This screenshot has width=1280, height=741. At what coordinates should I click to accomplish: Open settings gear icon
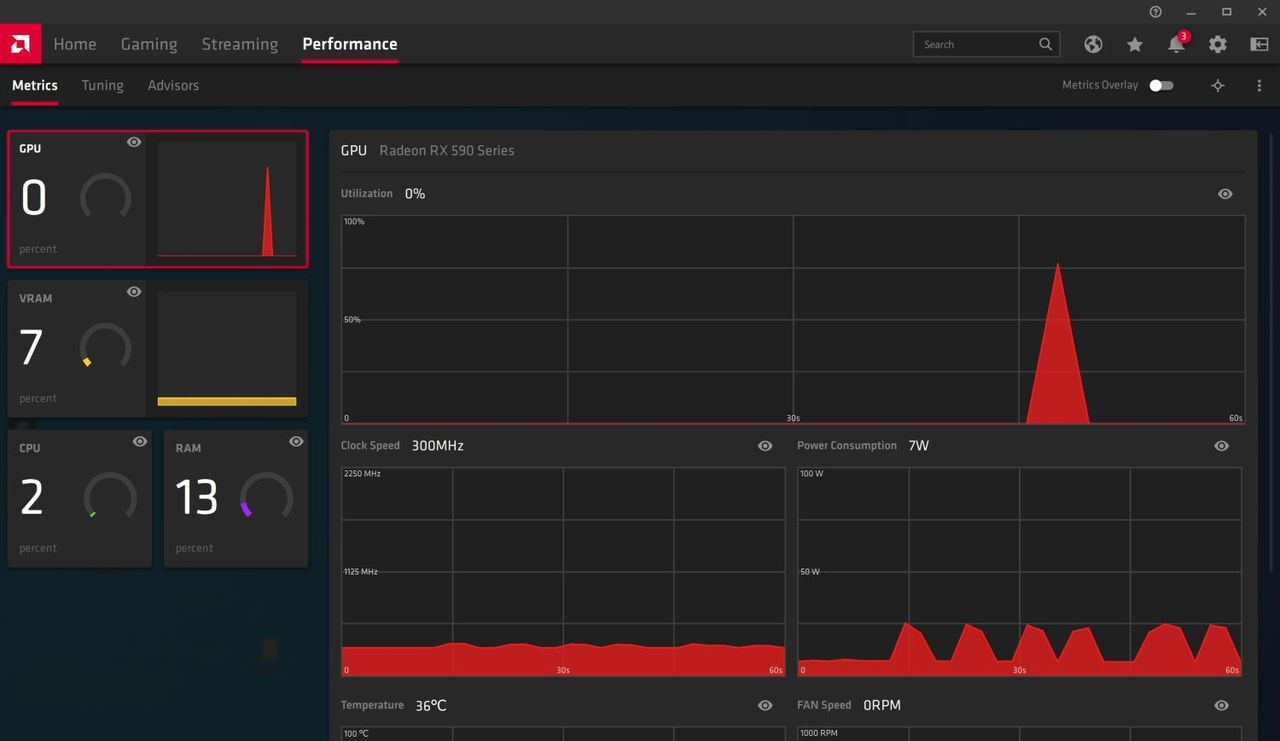click(x=1218, y=44)
